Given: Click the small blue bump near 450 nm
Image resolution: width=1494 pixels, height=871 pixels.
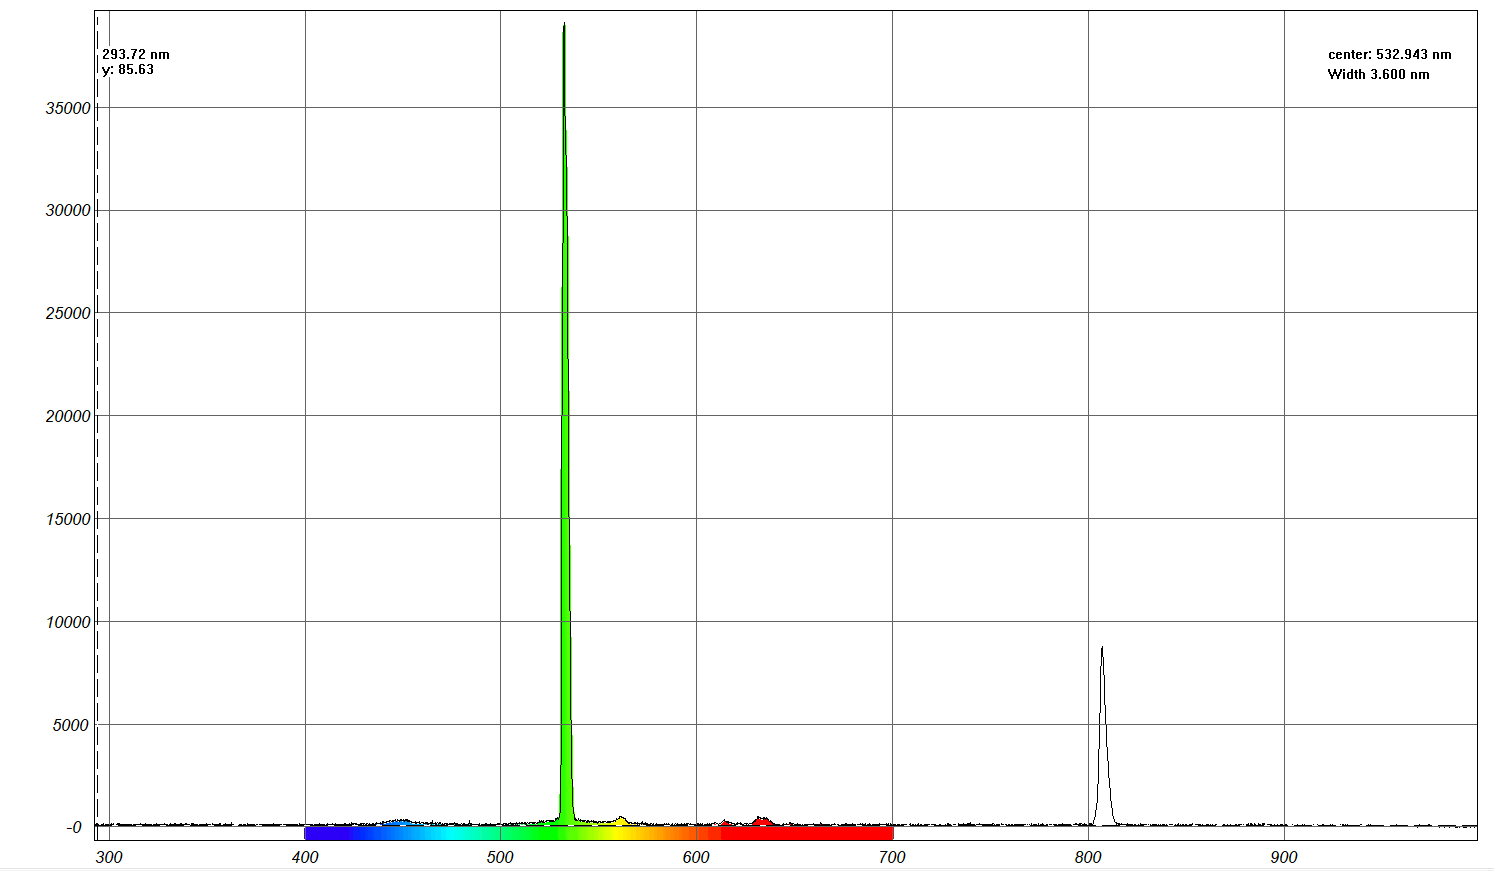Looking at the screenshot, I should tap(401, 823).
